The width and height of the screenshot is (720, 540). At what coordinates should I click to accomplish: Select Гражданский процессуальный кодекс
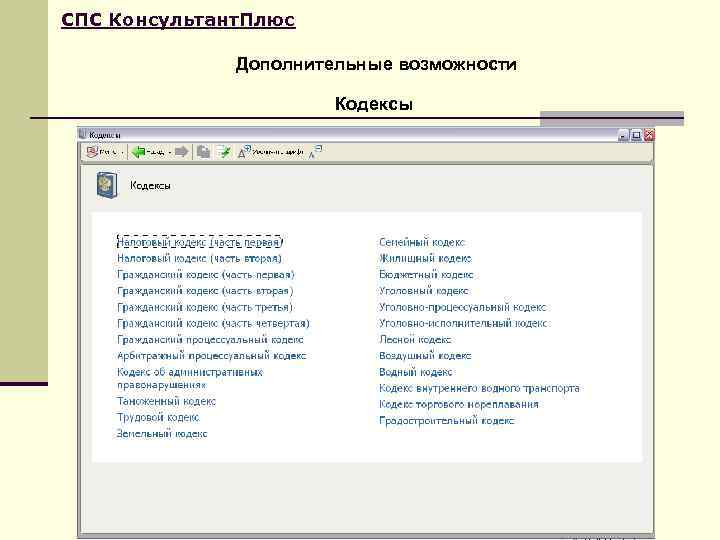(210, 339)
